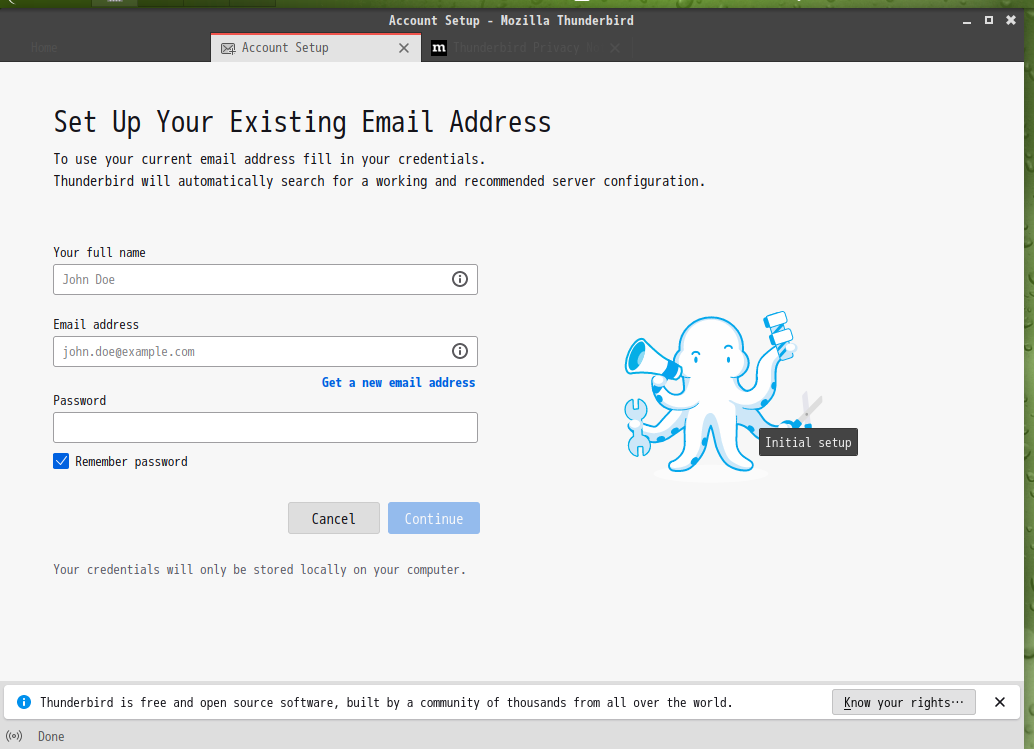Close the Account Setup tab
Image resolution: width=1034 pixels, height=749 pixels.
(x=404, y=48)
